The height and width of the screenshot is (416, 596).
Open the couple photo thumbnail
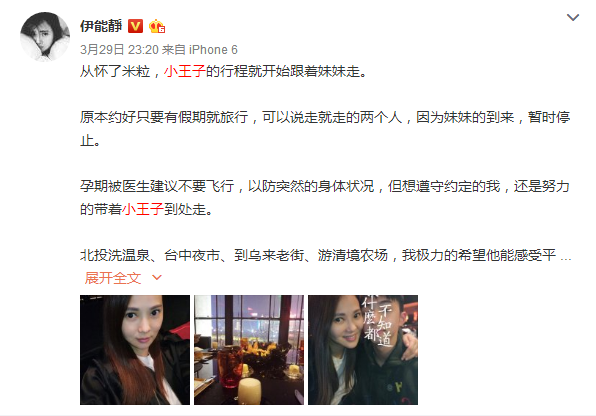[363, 350]
